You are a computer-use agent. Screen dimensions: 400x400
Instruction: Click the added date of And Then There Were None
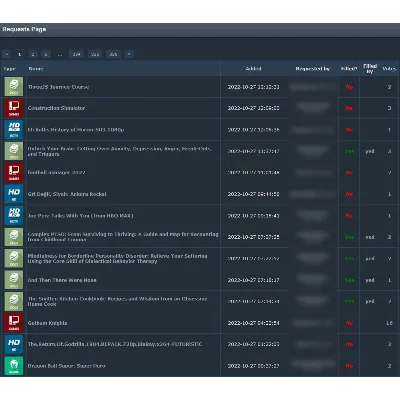(254, 280)
